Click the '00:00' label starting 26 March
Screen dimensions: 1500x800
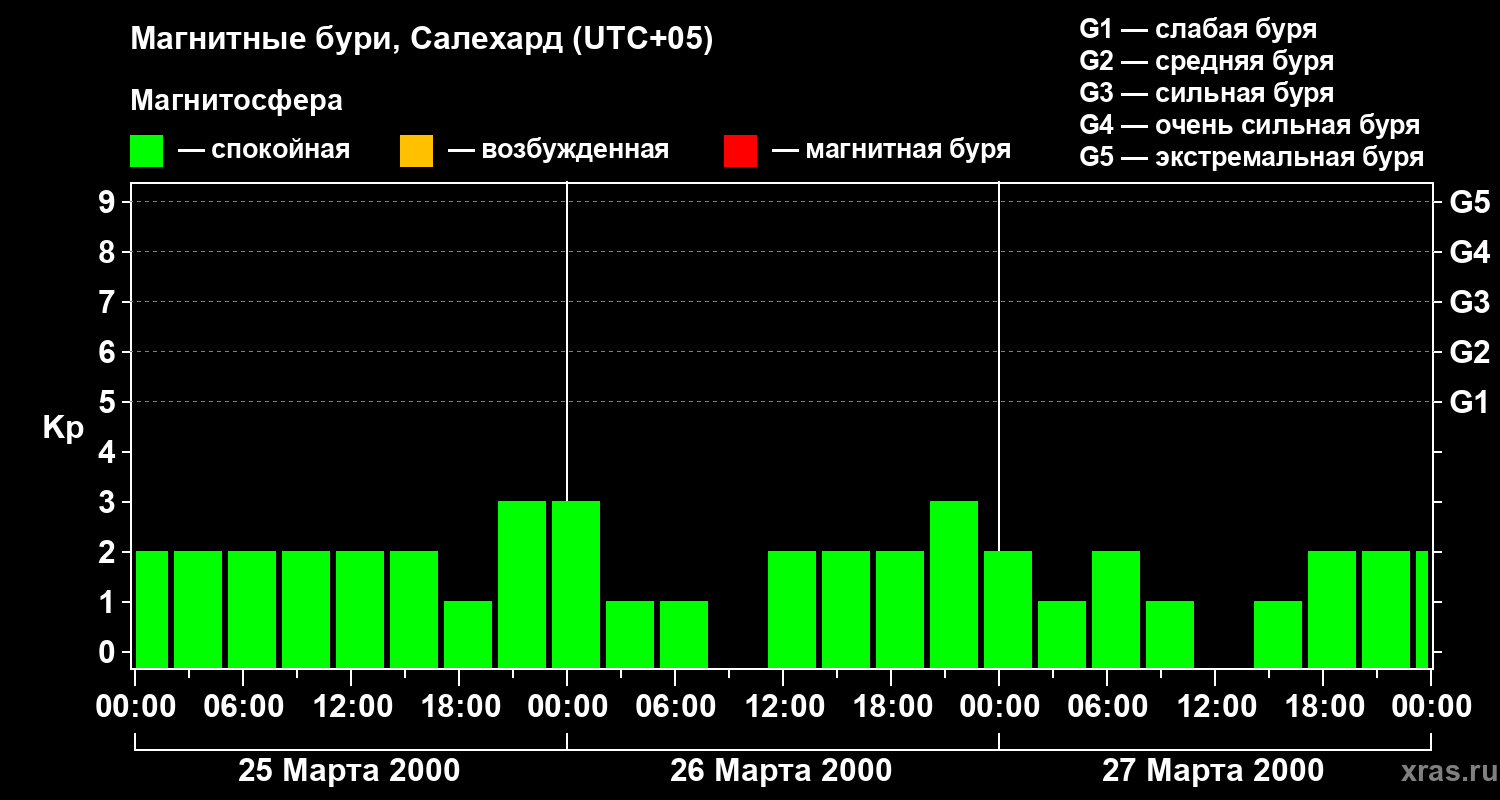tap(567, 707)
